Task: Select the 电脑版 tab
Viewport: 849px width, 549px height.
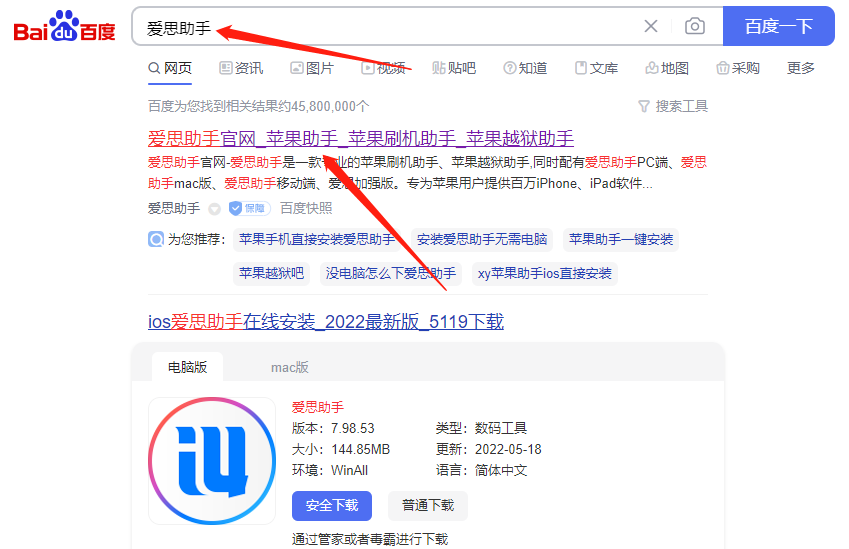Action: tap(187, 367)
